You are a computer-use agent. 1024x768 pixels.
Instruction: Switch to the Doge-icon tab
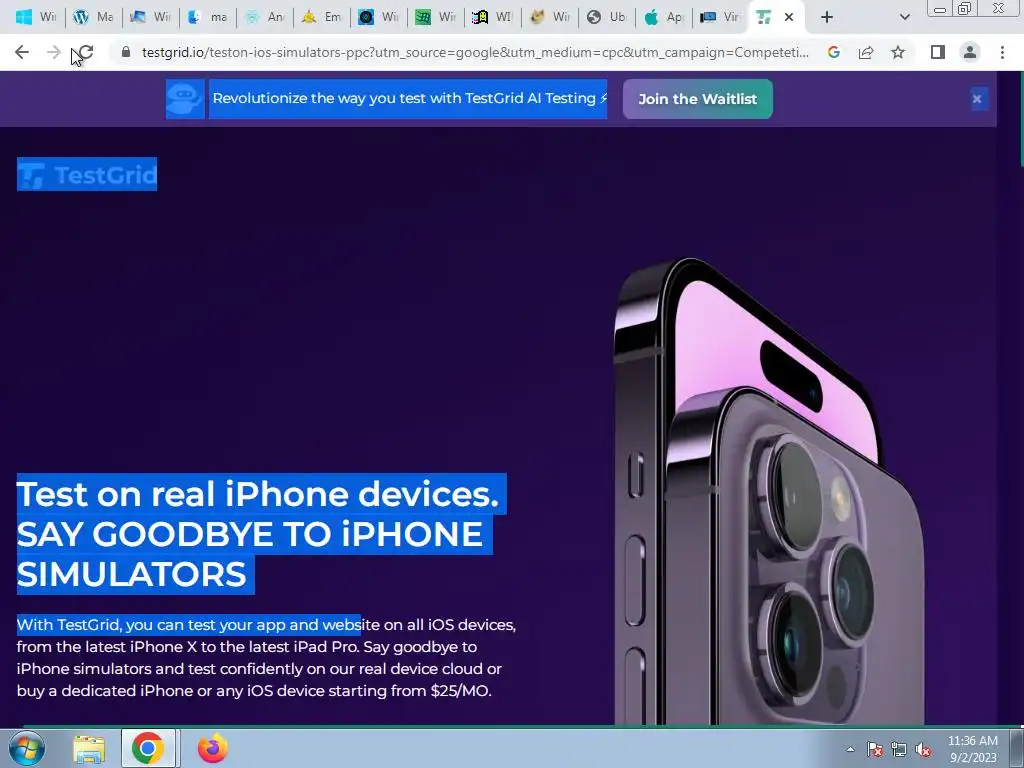pyautogui.click(x=550, y=18)
